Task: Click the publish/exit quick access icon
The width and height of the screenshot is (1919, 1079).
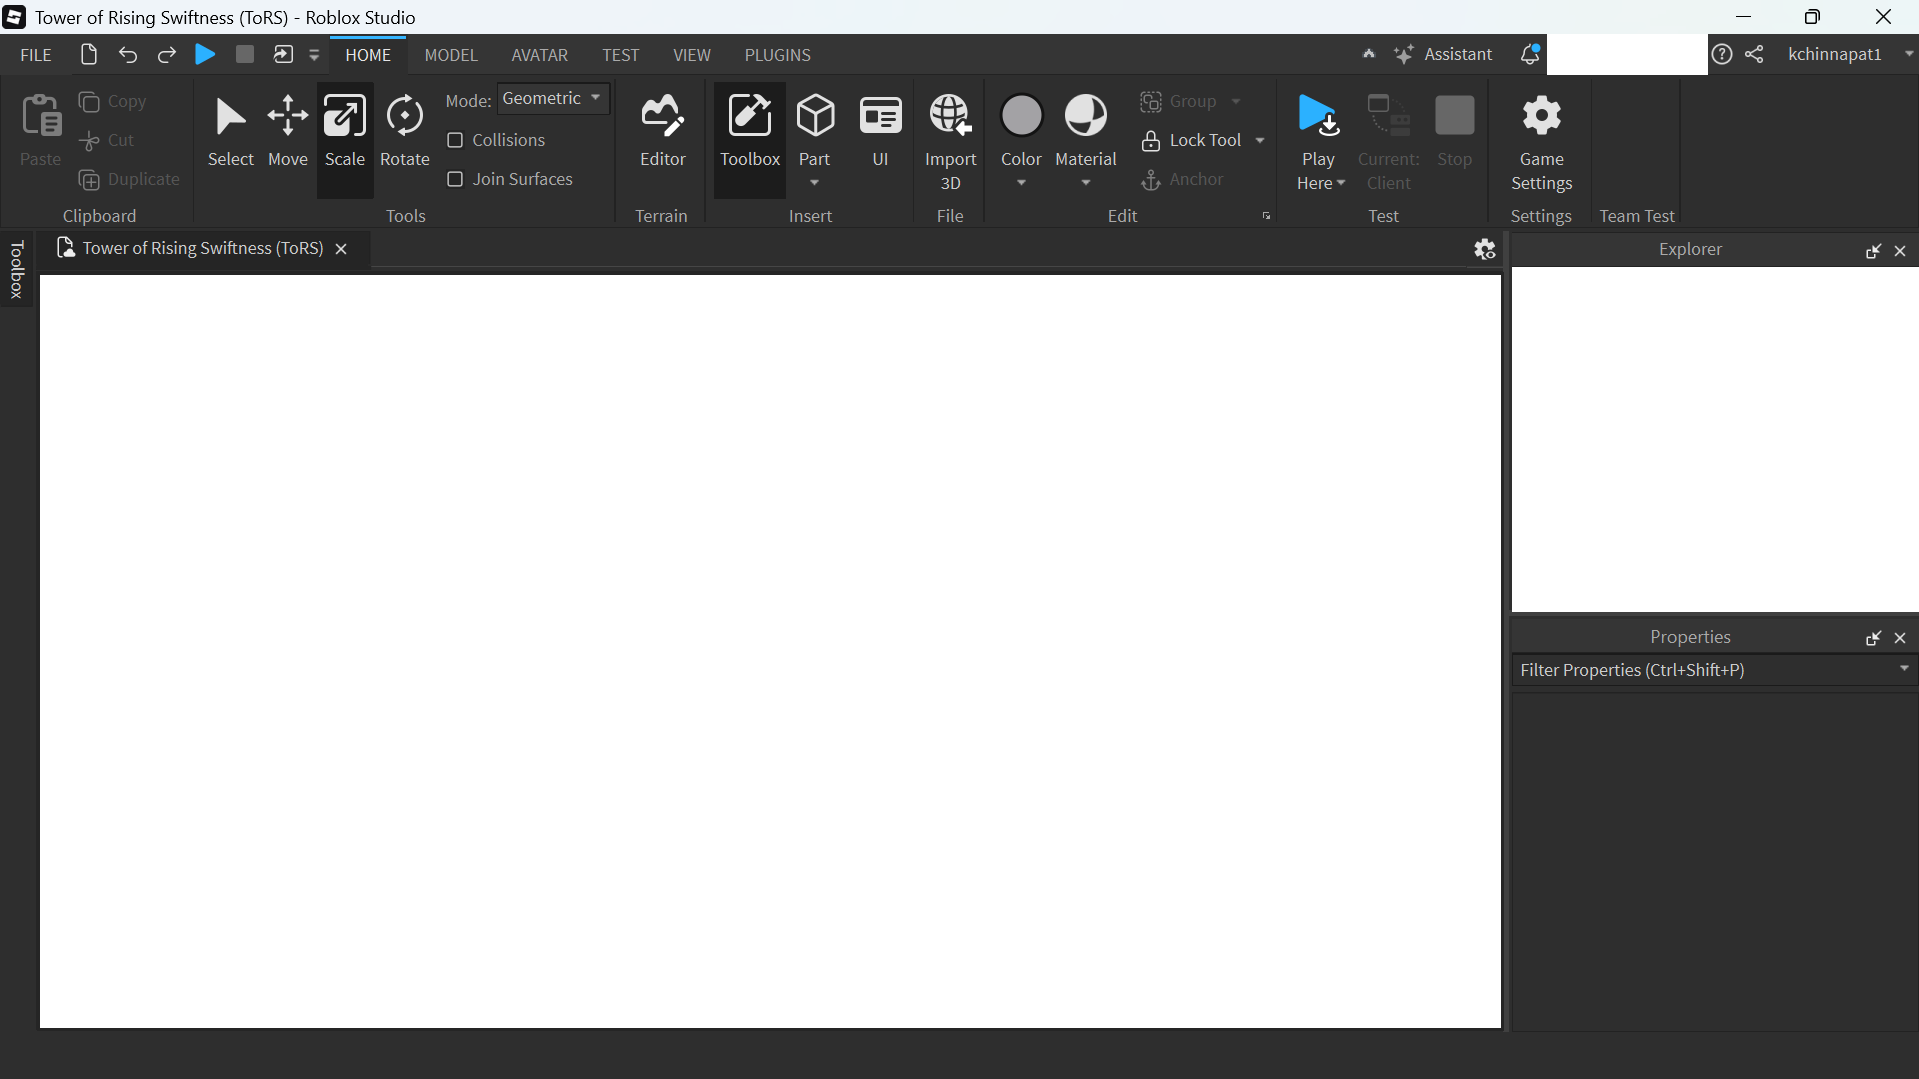Action: 284,54
